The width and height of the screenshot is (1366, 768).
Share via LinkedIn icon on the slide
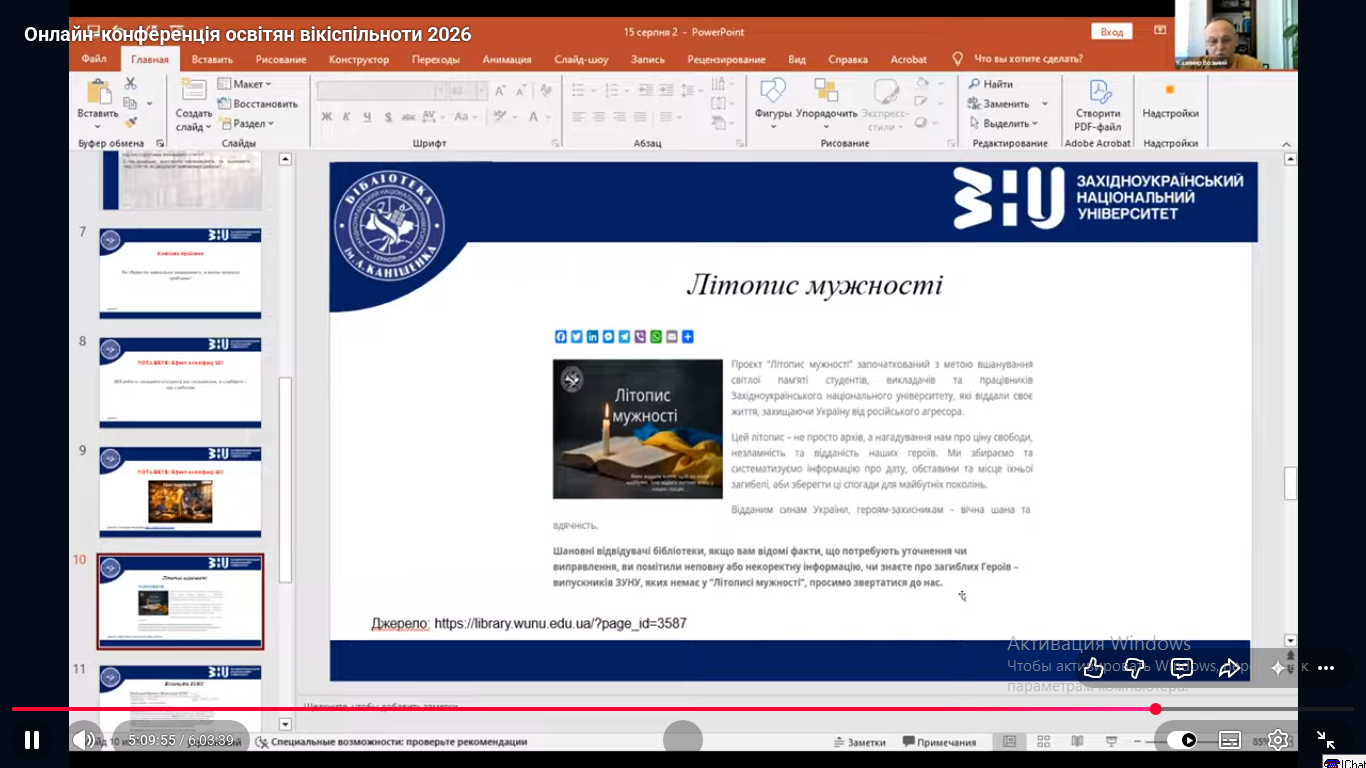(x=593, y=337)
